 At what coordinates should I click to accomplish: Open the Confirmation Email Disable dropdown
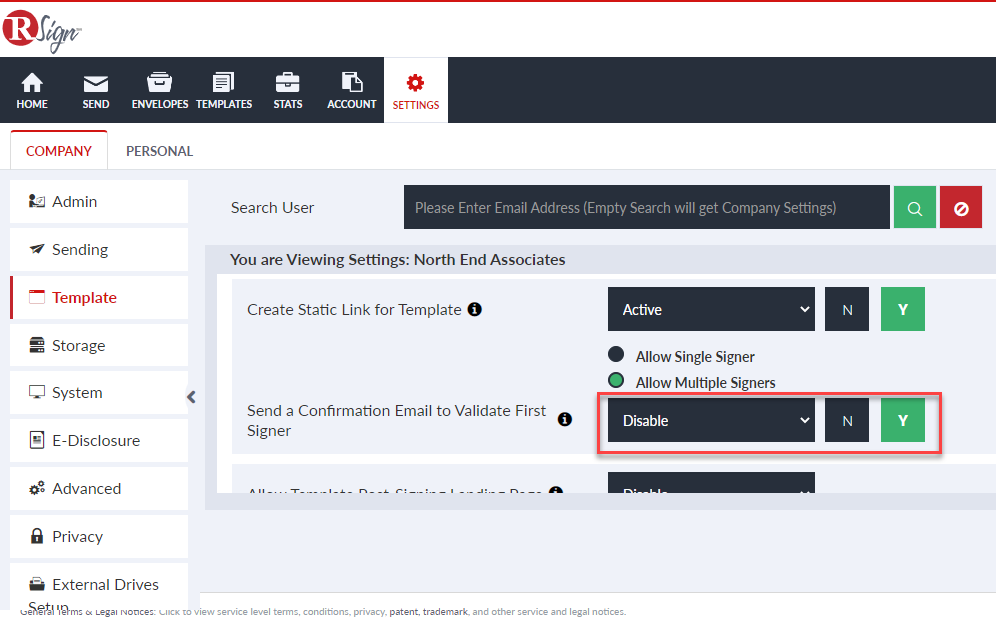[x=711, y=420]
